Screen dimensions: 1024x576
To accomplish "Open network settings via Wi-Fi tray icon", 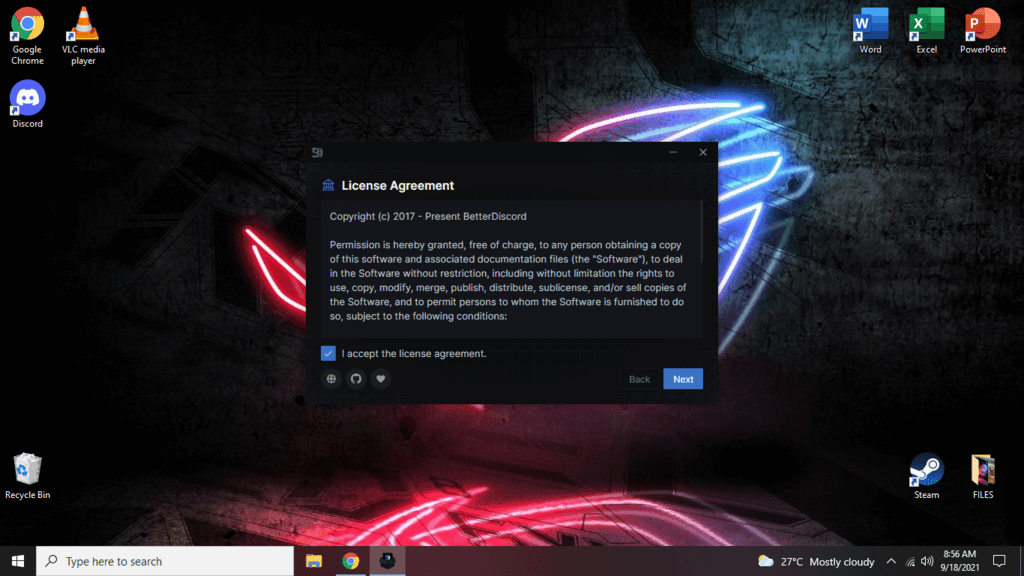I will [910, 561].
